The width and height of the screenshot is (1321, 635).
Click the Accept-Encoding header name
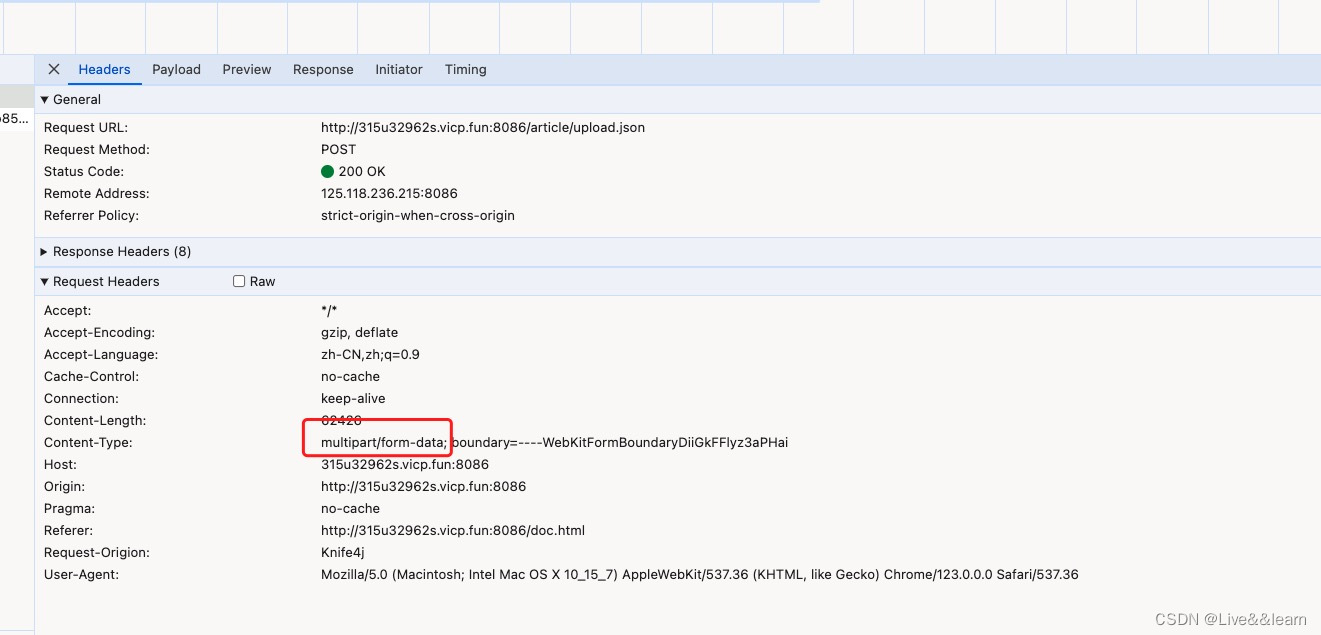[99, 332]
